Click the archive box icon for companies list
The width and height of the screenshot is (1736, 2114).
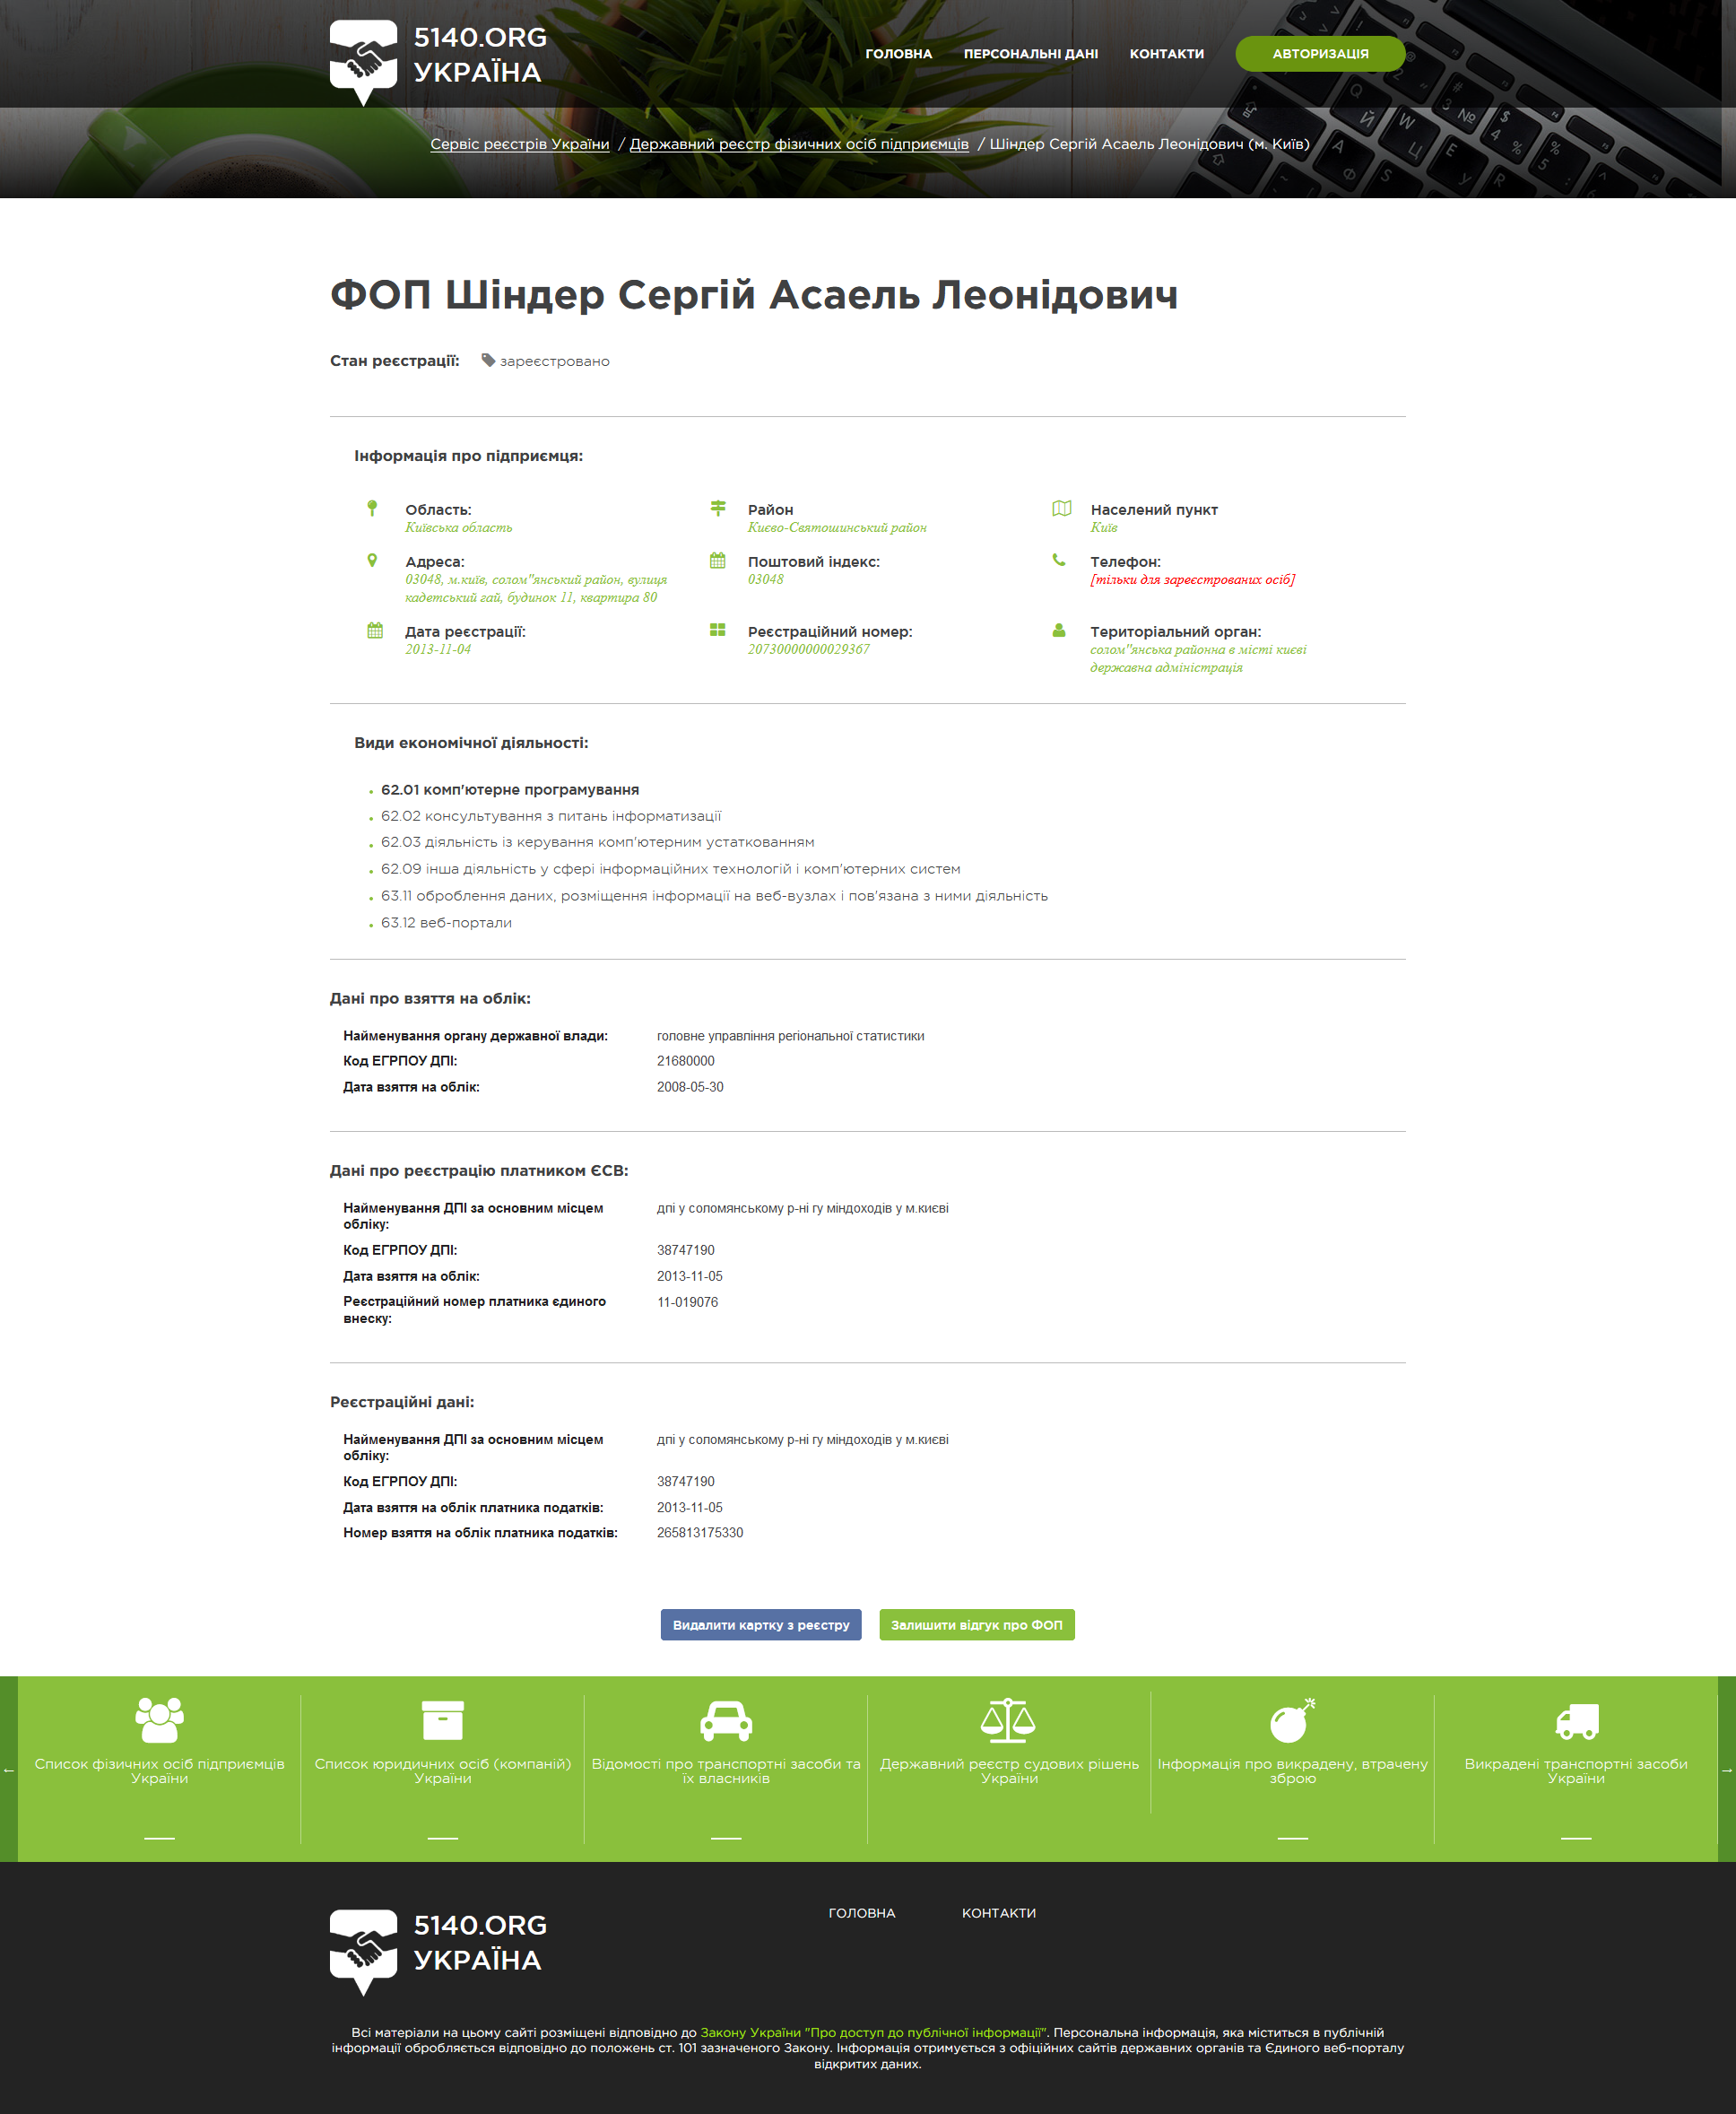click(x=442, y=1720)
